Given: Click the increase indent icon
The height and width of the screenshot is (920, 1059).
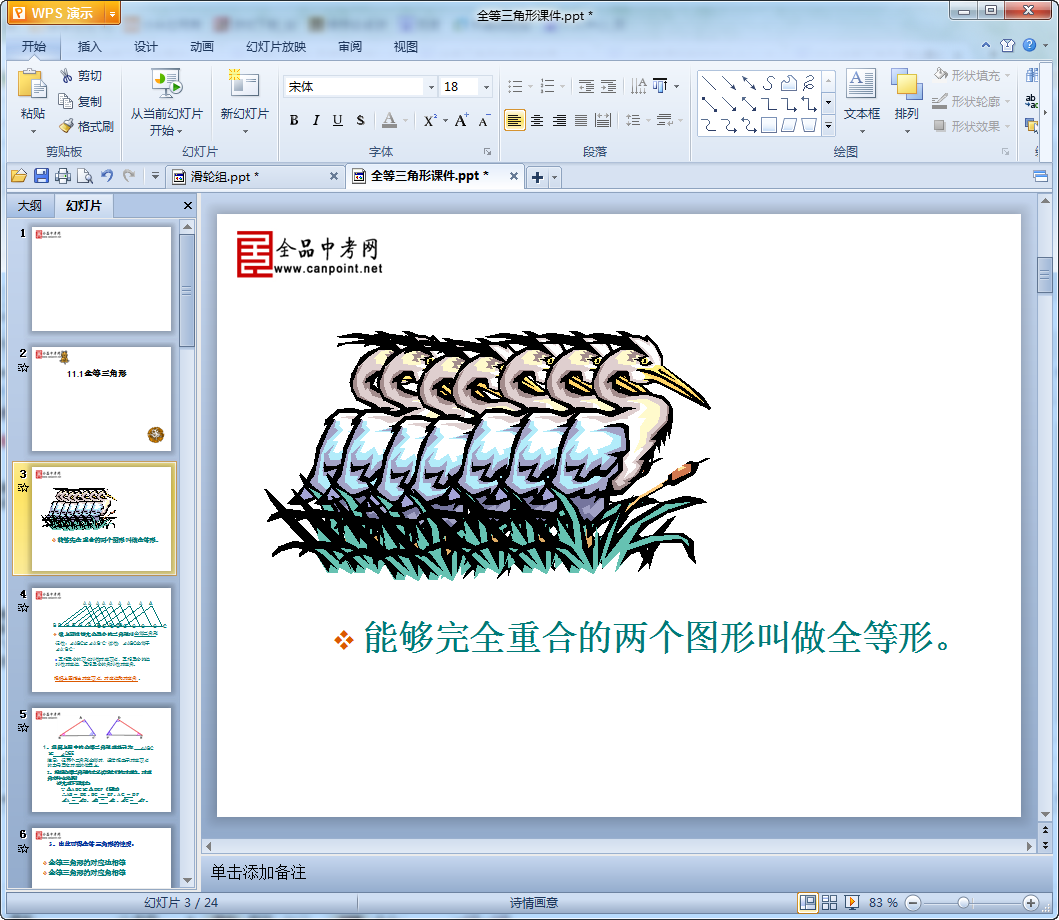Looking at the screenshot, I should (609, 86).
